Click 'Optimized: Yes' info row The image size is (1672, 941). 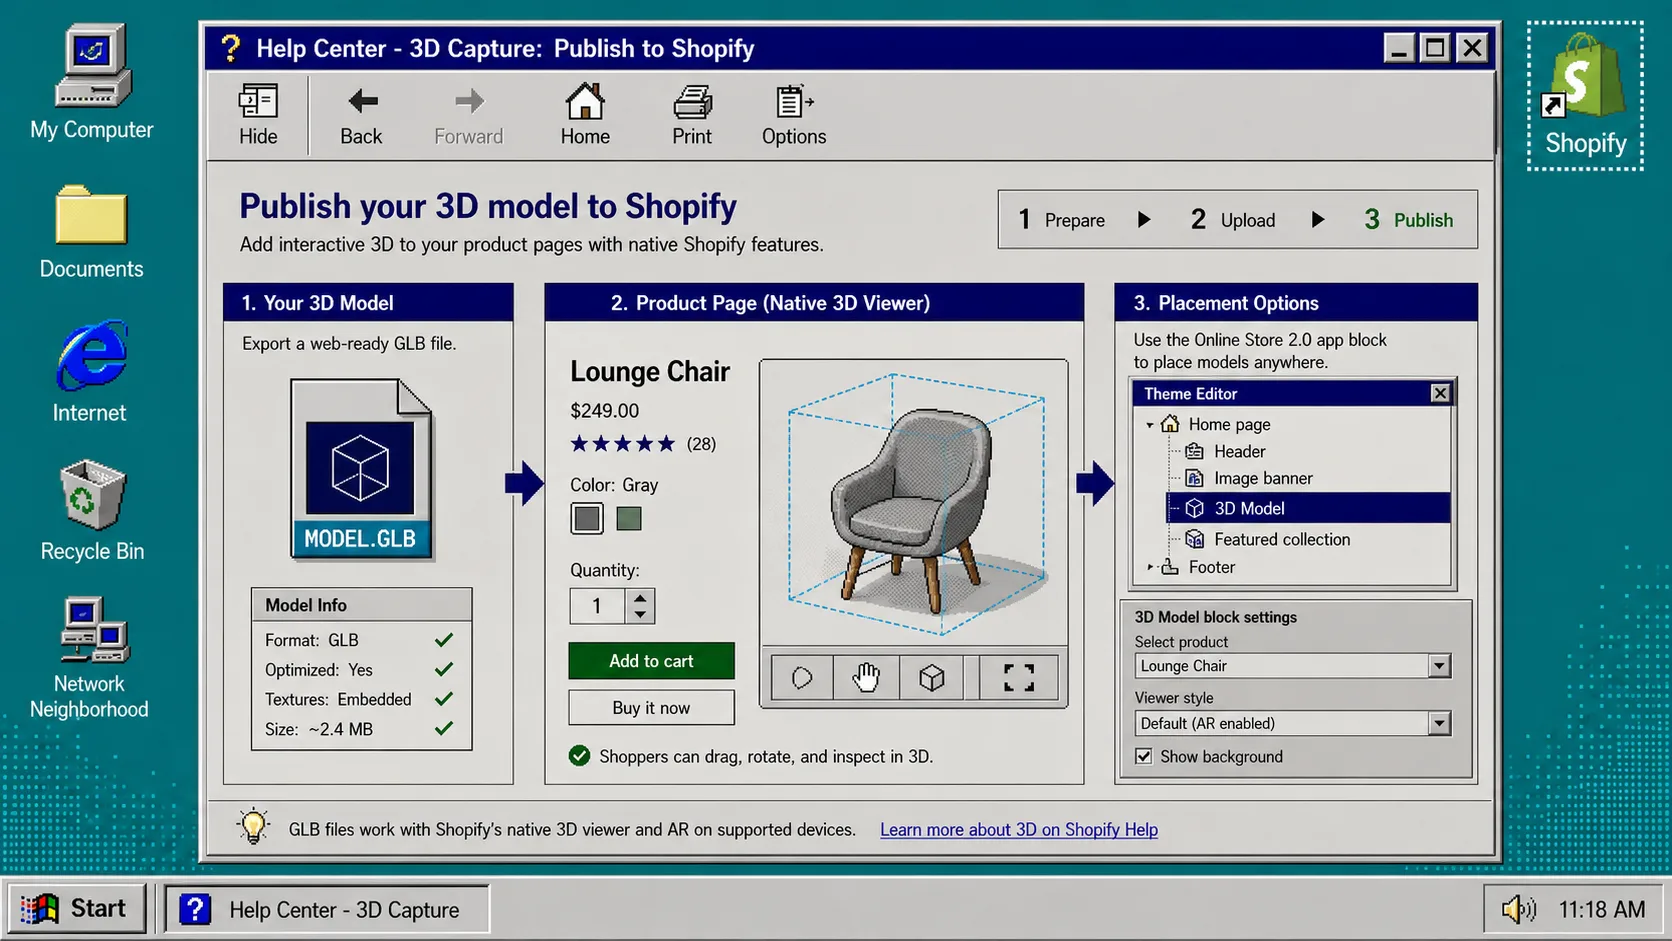(360, 670)
